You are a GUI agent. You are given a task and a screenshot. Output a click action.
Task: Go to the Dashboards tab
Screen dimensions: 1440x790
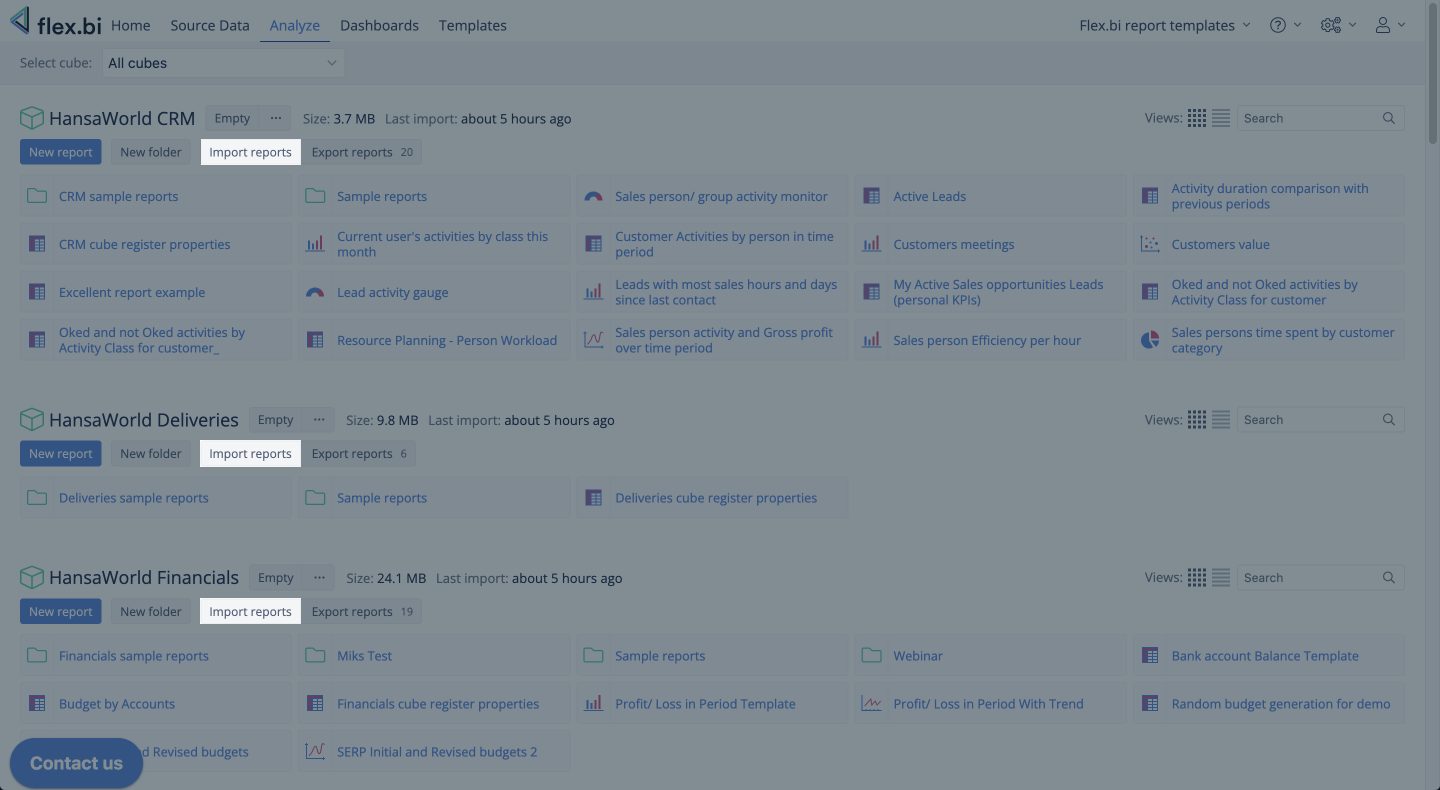click(x=379, y=26)
